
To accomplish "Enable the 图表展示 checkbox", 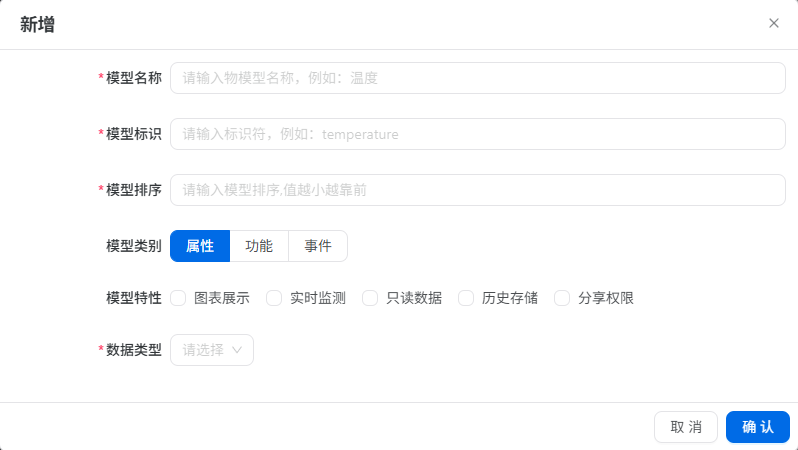I will tap(178, 298).
